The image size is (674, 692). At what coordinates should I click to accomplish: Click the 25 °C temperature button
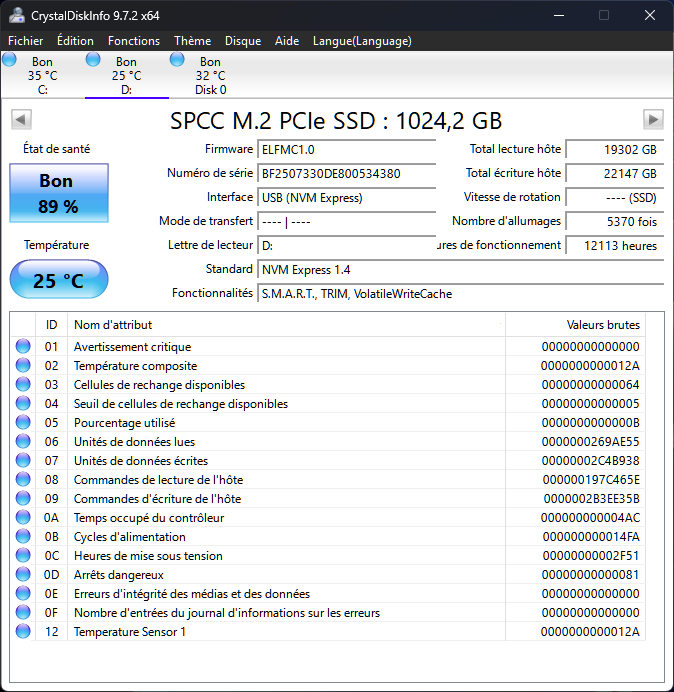[59, 279]
